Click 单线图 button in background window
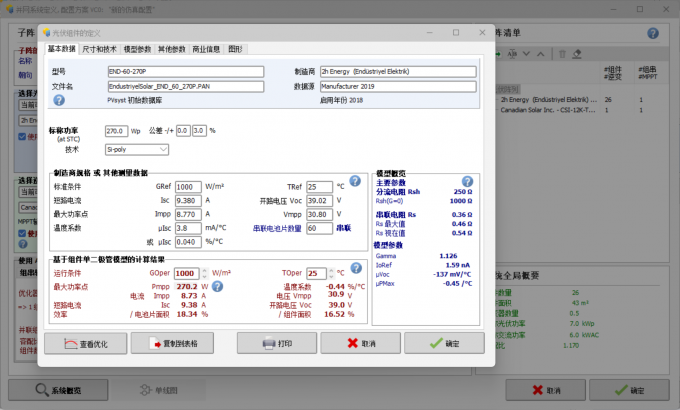 (x=158, y=390)
